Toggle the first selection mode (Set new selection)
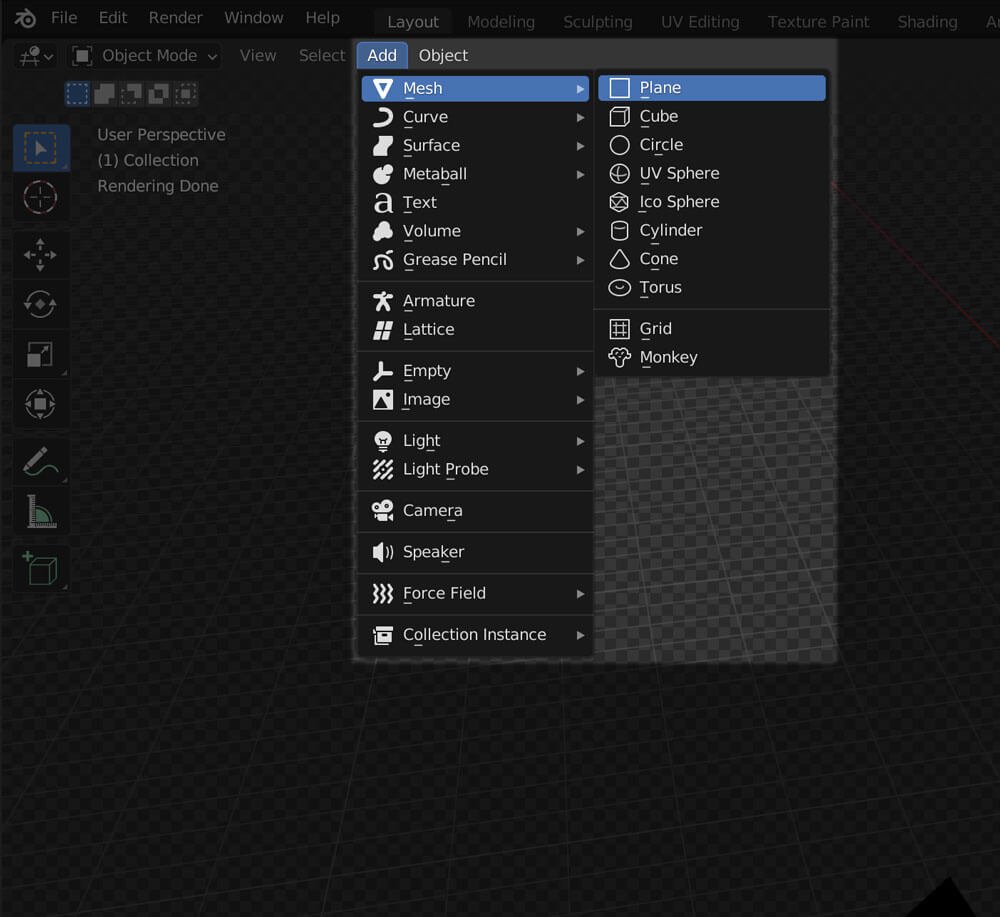This screenshot has height=917, width=1000. pos(78,94)
